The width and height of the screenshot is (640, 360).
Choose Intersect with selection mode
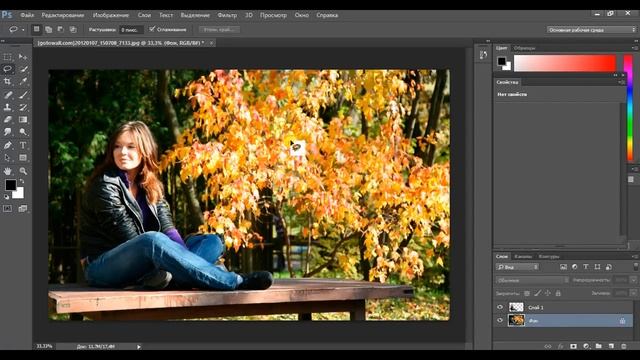click(x=73, y=29)
